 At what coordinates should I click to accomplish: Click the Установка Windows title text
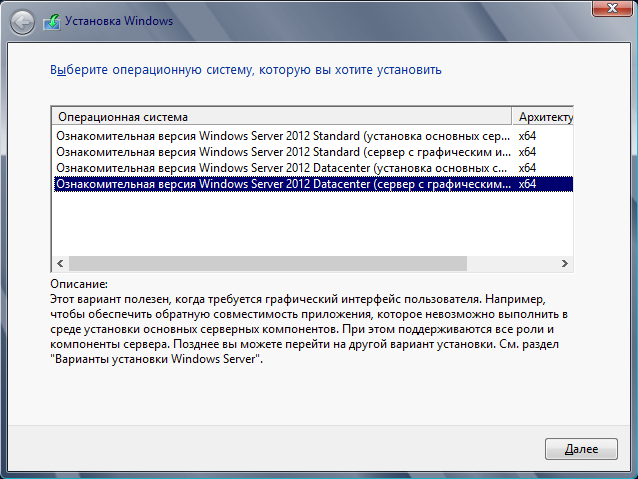click(x=119, y=21)
